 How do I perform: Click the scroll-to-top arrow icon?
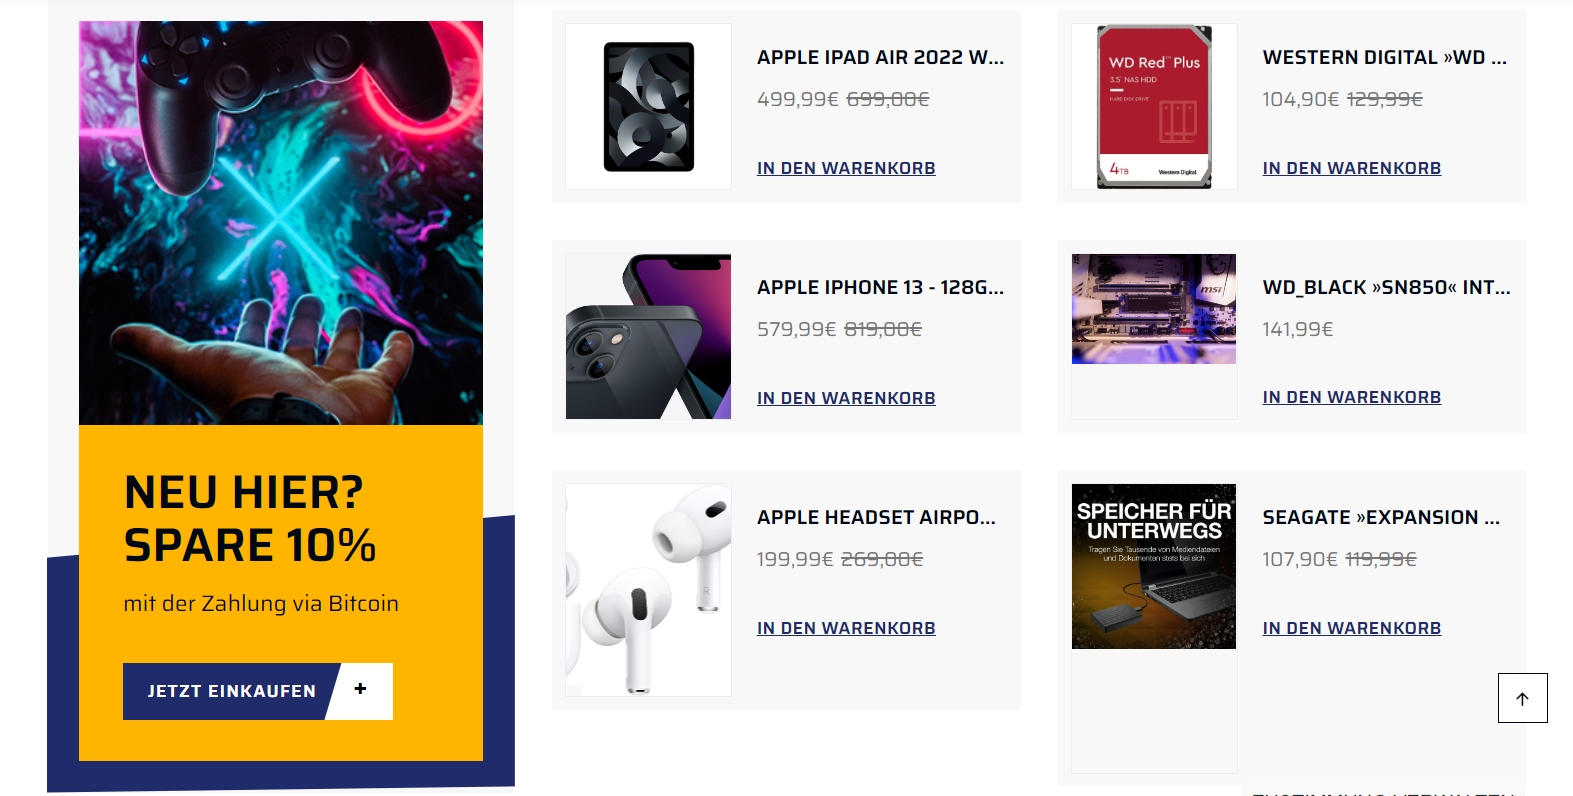pos(1522,698)
